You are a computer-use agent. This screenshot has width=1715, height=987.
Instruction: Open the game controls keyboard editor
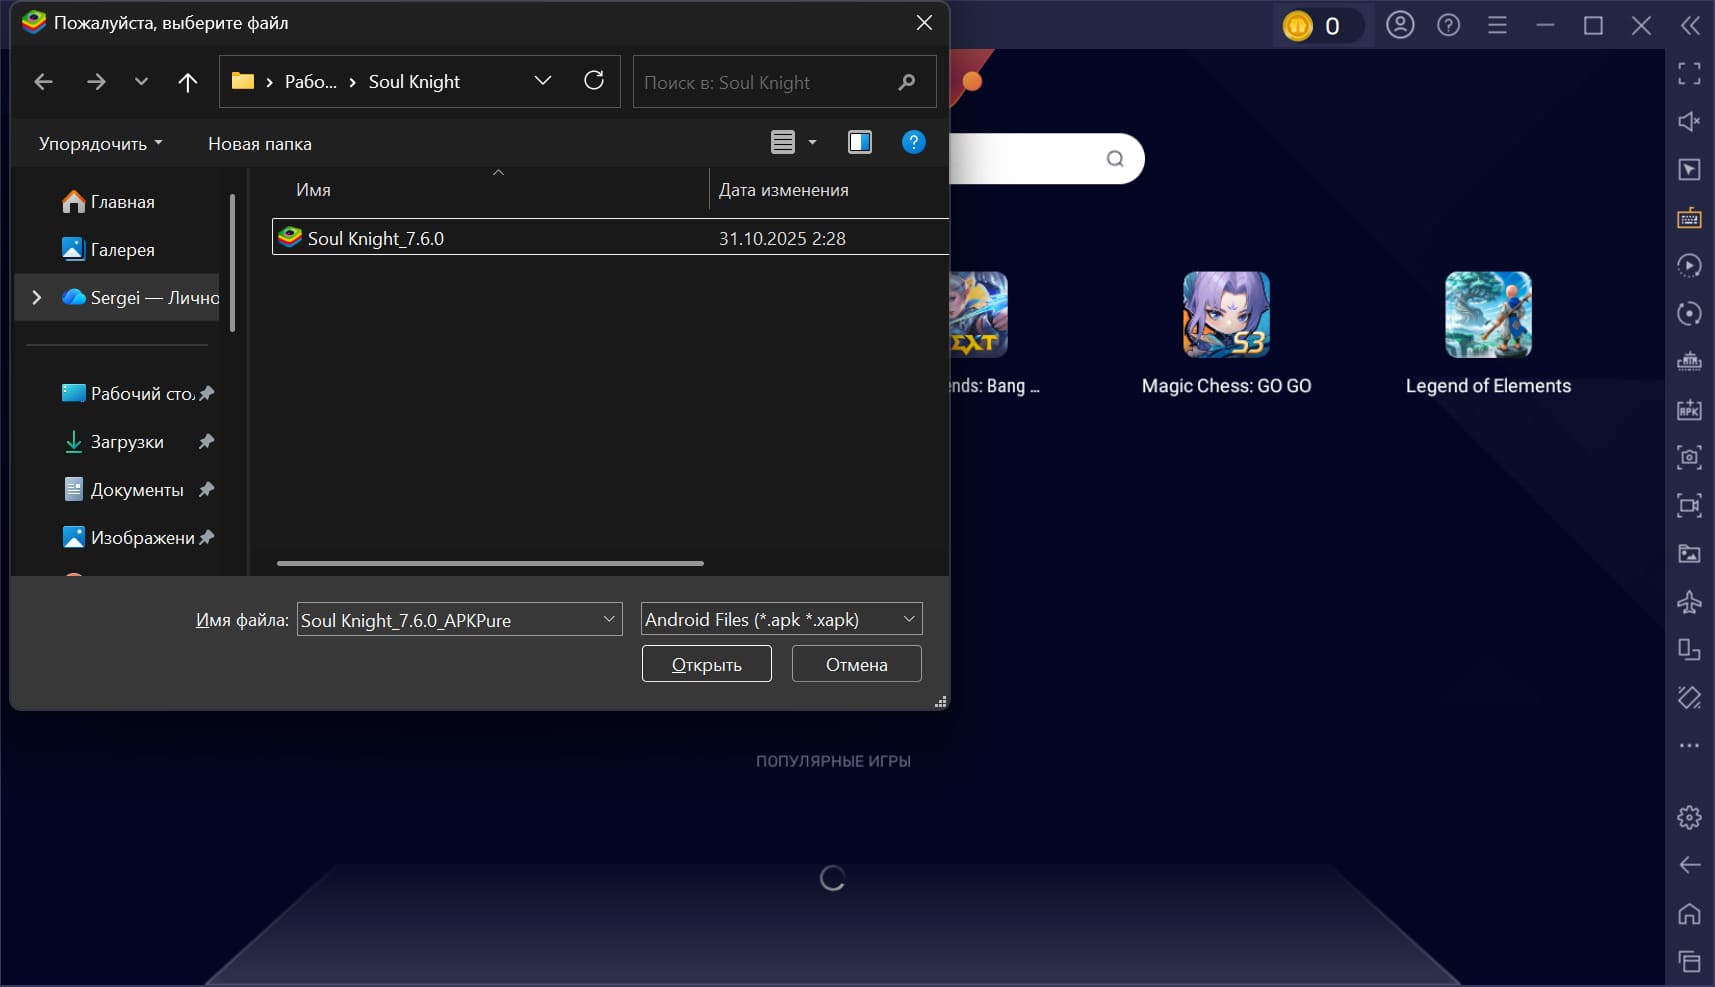click(x=1690, y=217)
